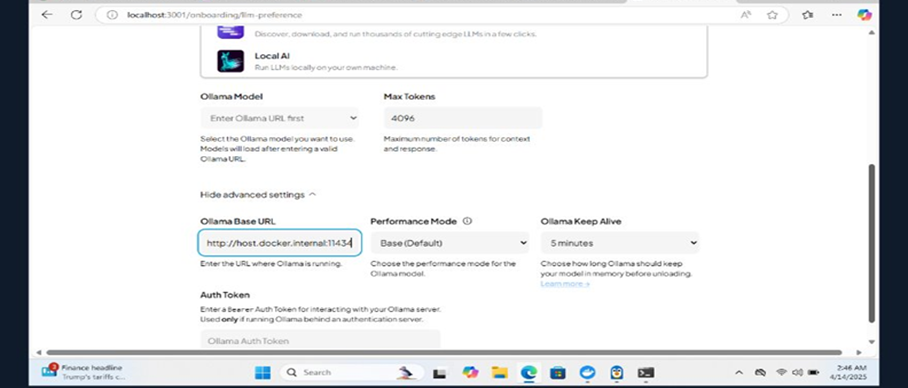
Task: Open the Ollama Model dropdown
Action: pos(280,118)
